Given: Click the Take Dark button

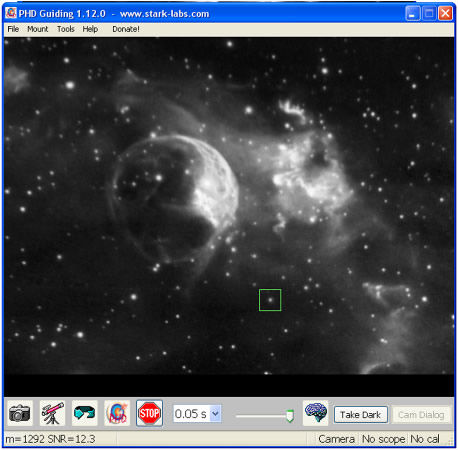Looking at the screenshot, I should pyautogui.click(x=361, y=415).
